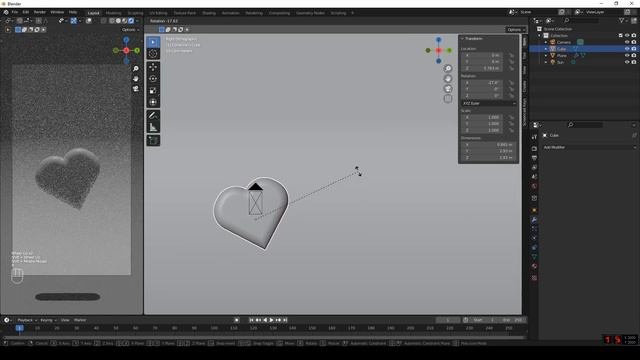Open the Add Modifier dropdown

[589, 147]
